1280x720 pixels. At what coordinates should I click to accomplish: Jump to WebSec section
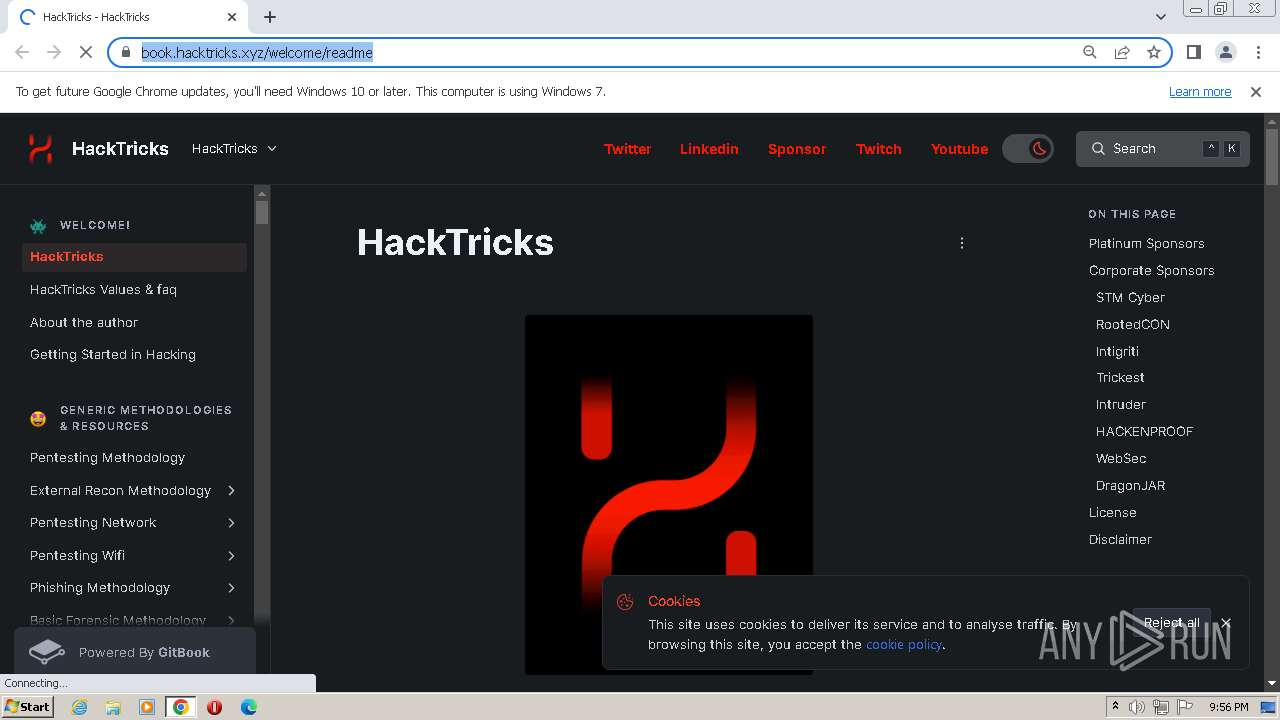(x=1121, y=459)
